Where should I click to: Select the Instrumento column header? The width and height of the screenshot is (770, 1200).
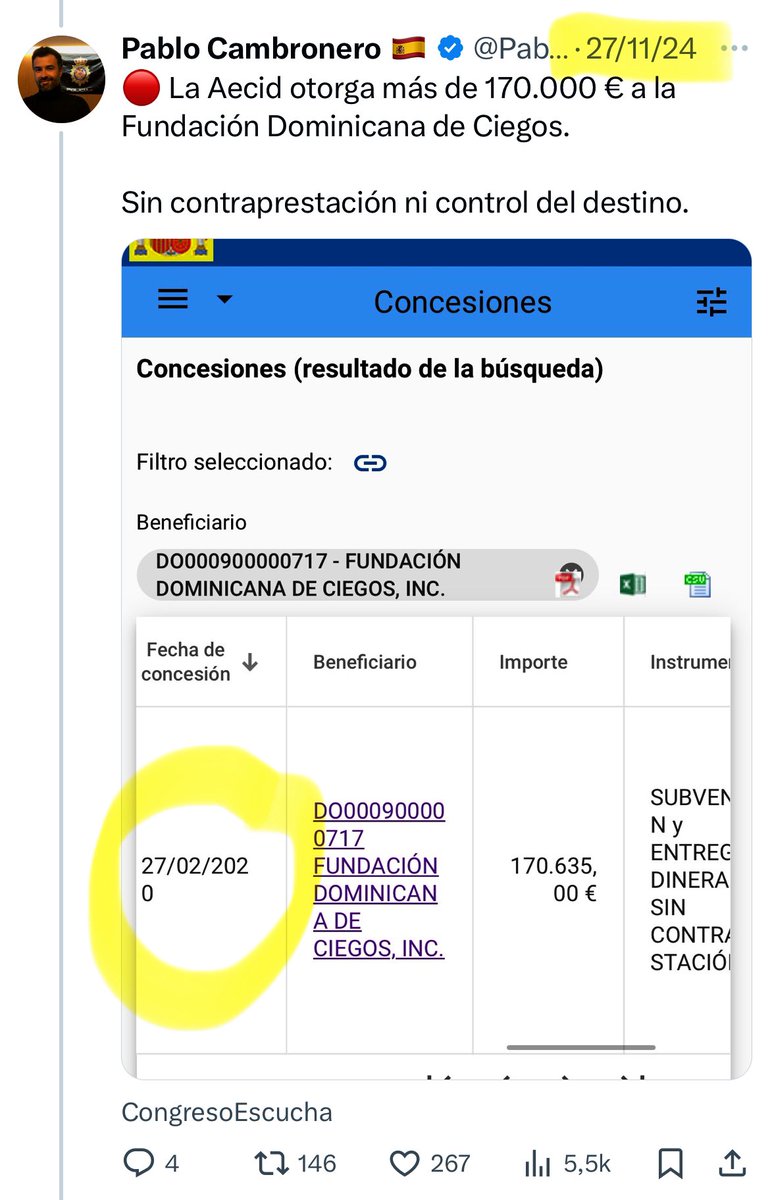(690, 662)
